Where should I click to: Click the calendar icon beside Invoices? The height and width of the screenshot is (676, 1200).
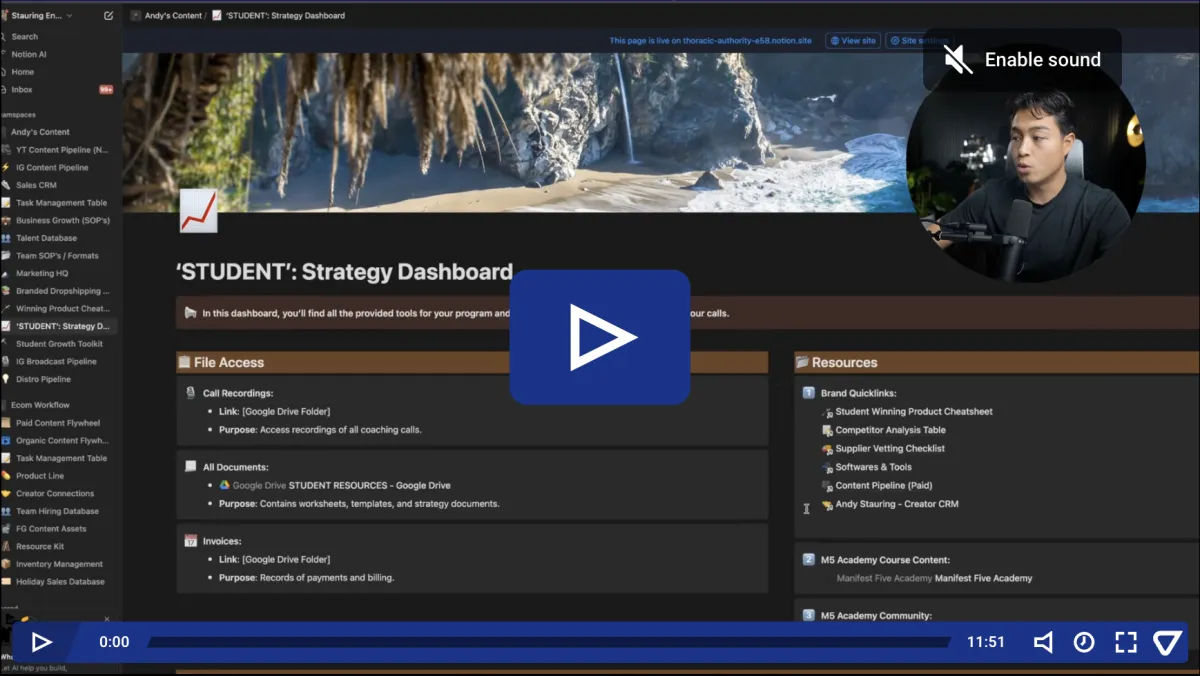click(190, 541)
